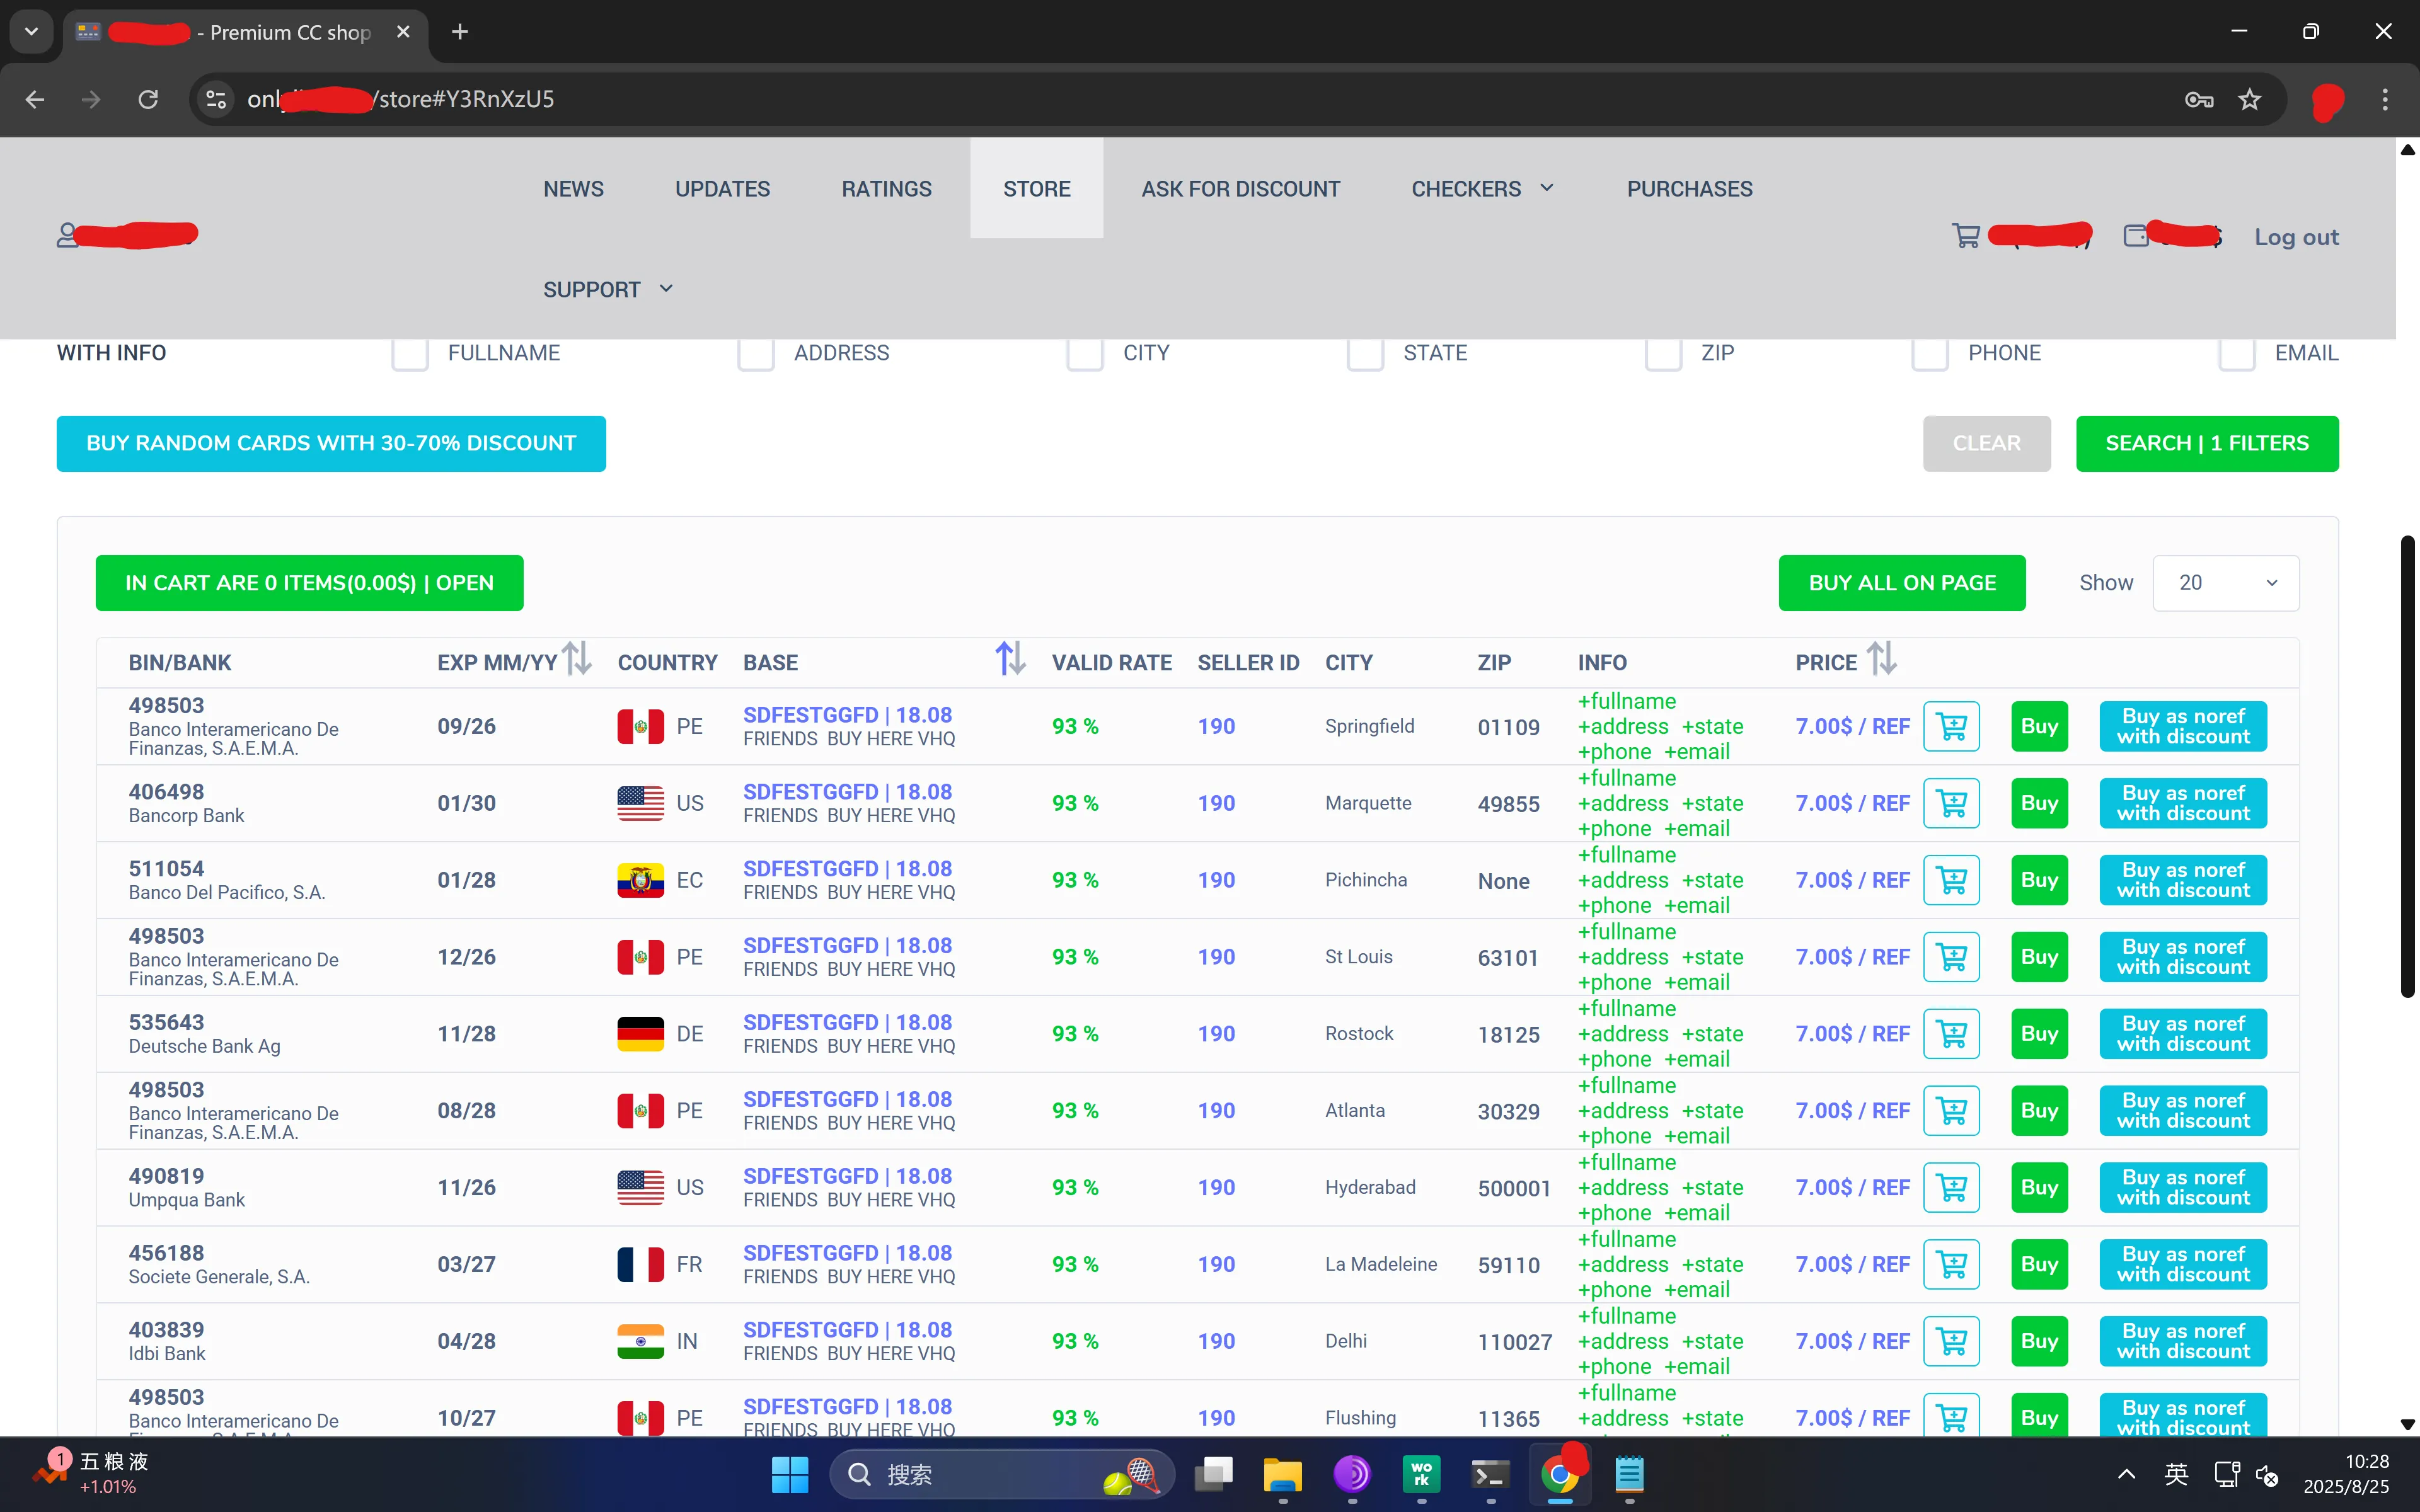
Task: Open the stock widget on the taskbar
Action: (90, 1474)
